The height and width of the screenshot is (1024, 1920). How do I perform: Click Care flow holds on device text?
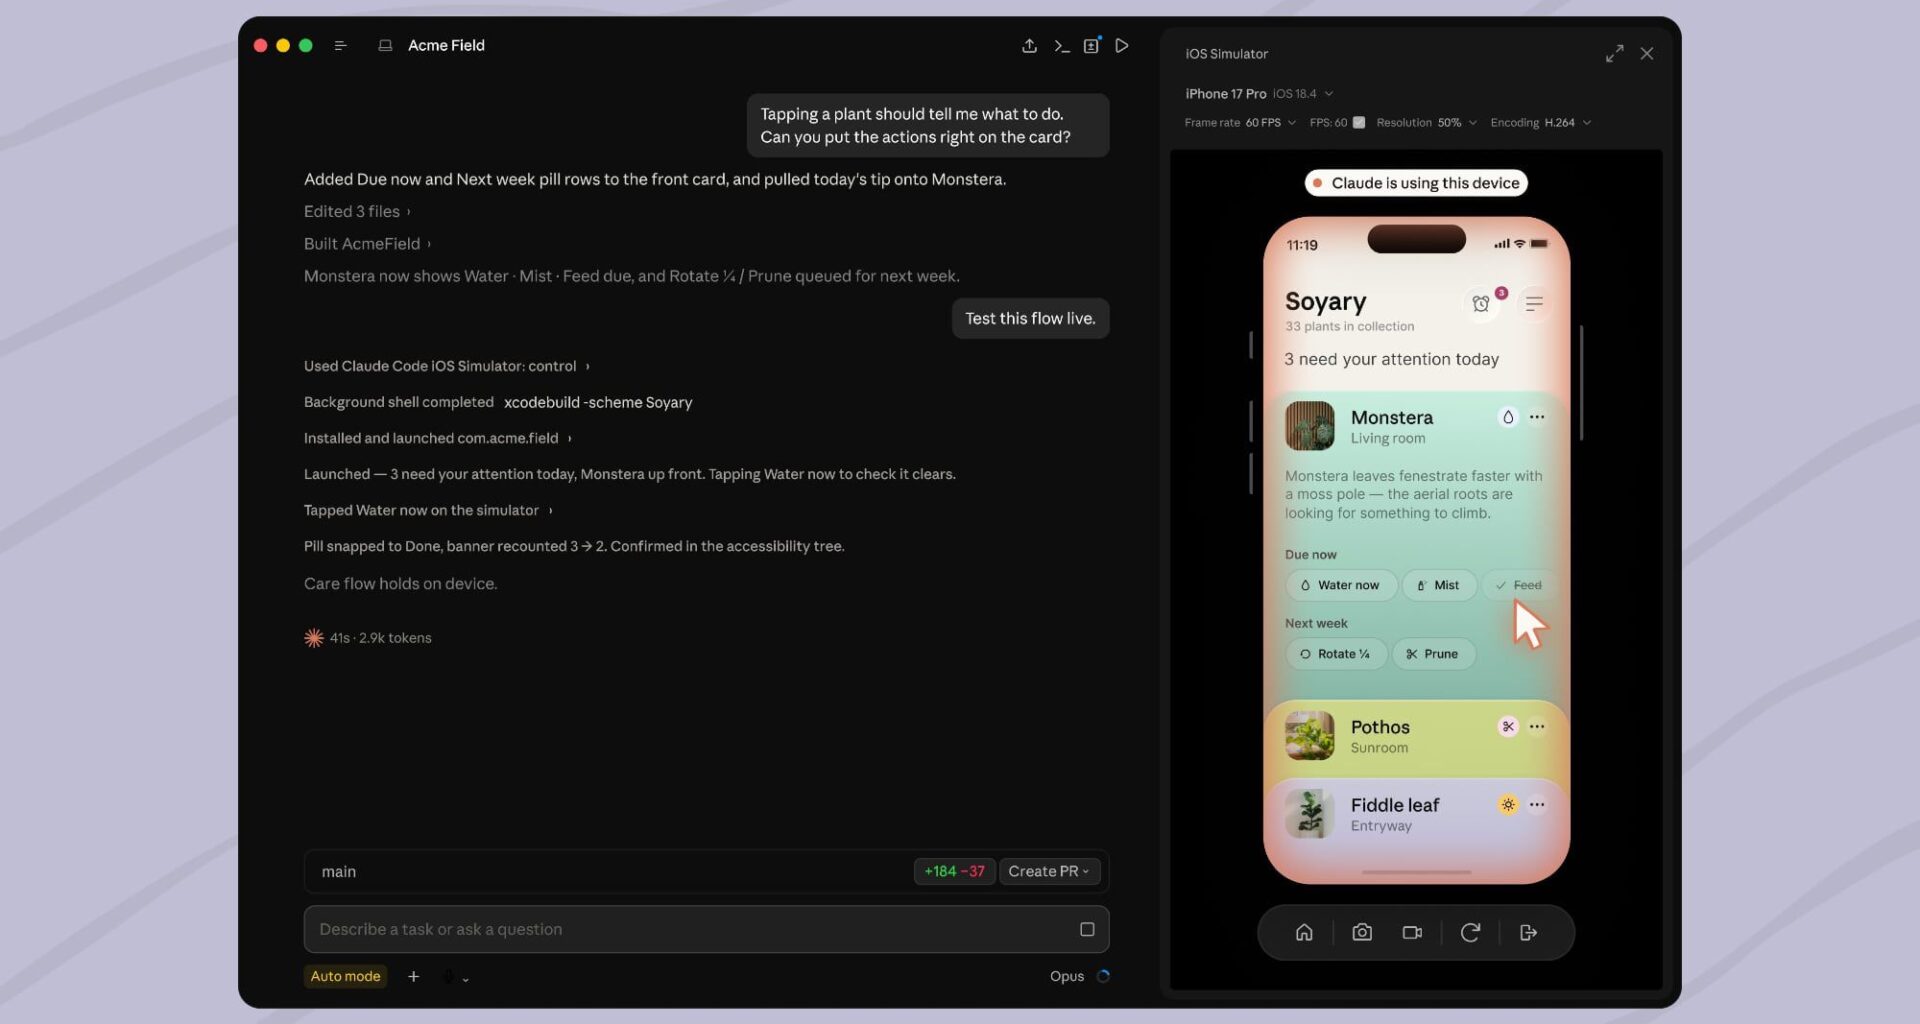400,584
